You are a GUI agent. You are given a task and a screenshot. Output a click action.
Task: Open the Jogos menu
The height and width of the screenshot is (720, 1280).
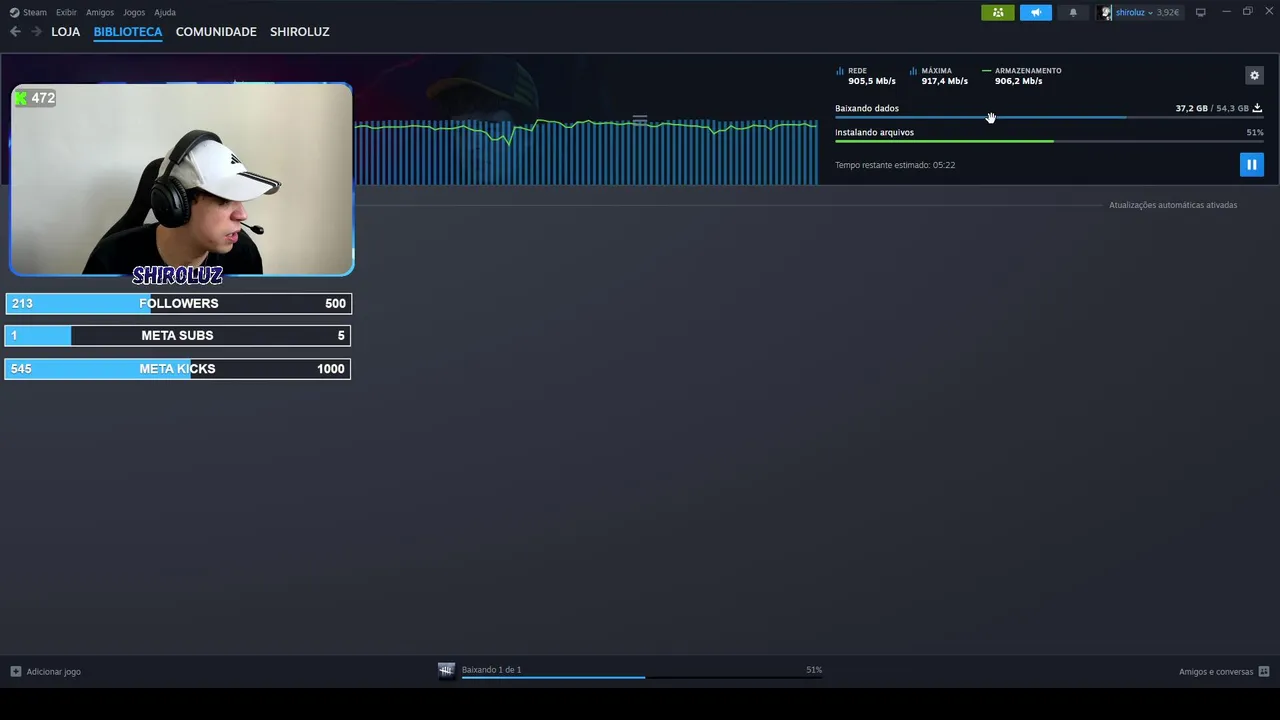pyautogui.click(x=134, y=12)
